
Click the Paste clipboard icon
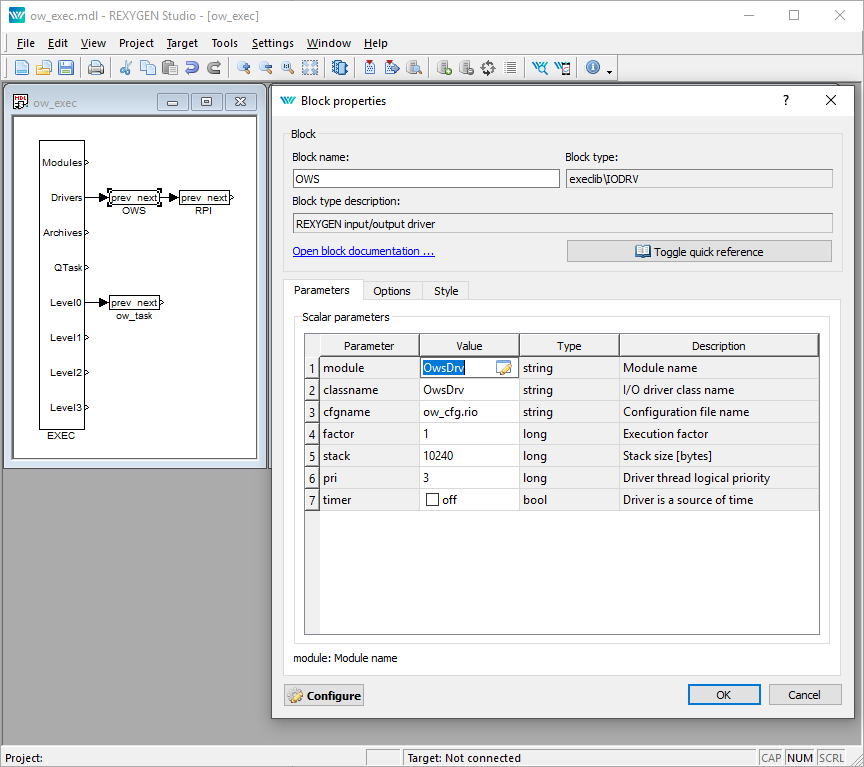click(170, 68)
